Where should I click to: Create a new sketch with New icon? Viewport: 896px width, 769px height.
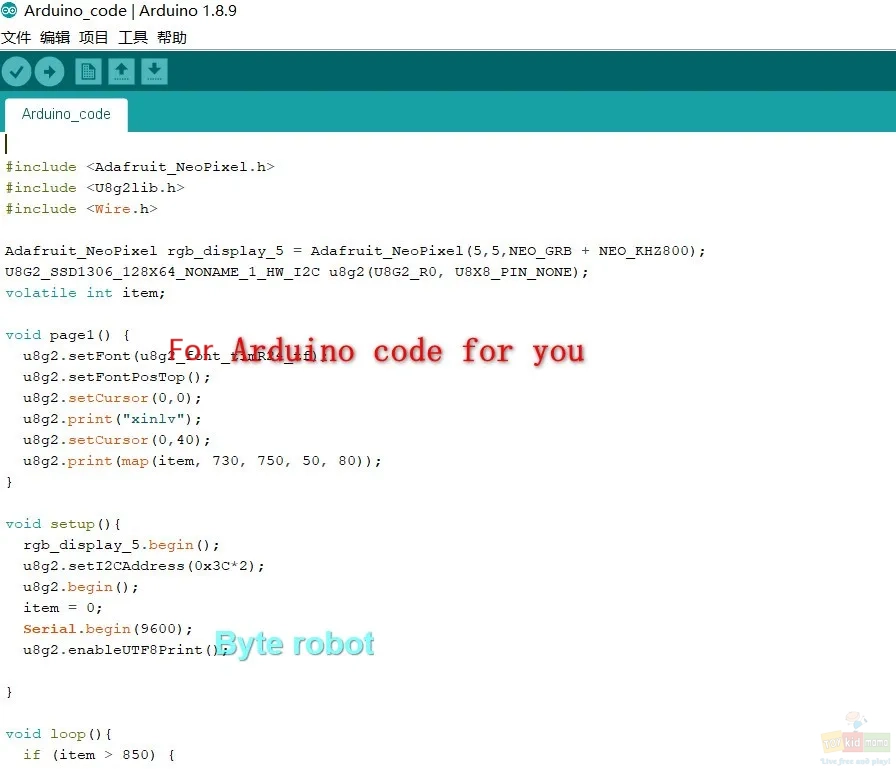pos(88,72)
